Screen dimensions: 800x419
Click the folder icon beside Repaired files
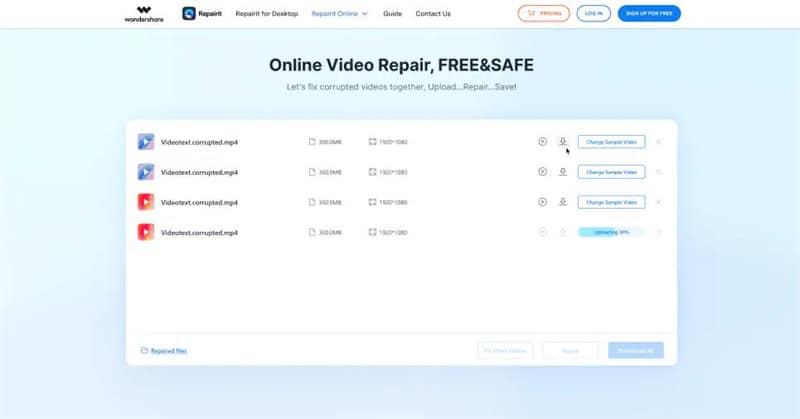pyautogui.click(x=144, y=351)
